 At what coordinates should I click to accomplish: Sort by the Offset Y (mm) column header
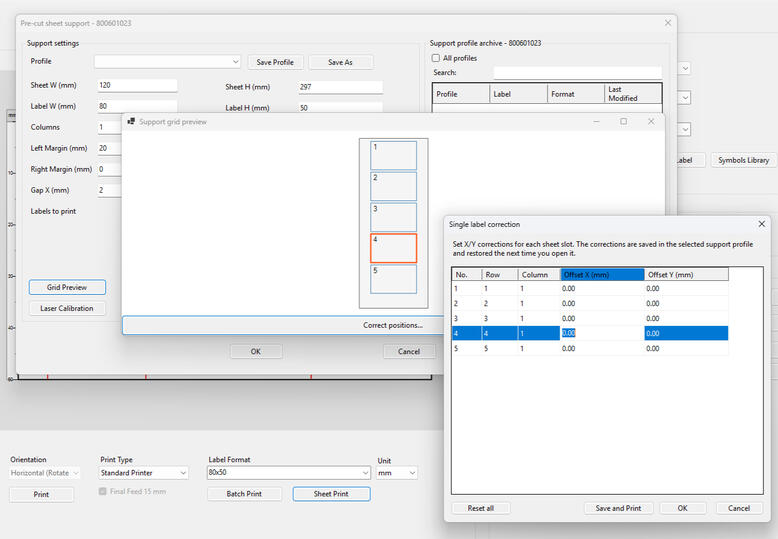point(686,274)
